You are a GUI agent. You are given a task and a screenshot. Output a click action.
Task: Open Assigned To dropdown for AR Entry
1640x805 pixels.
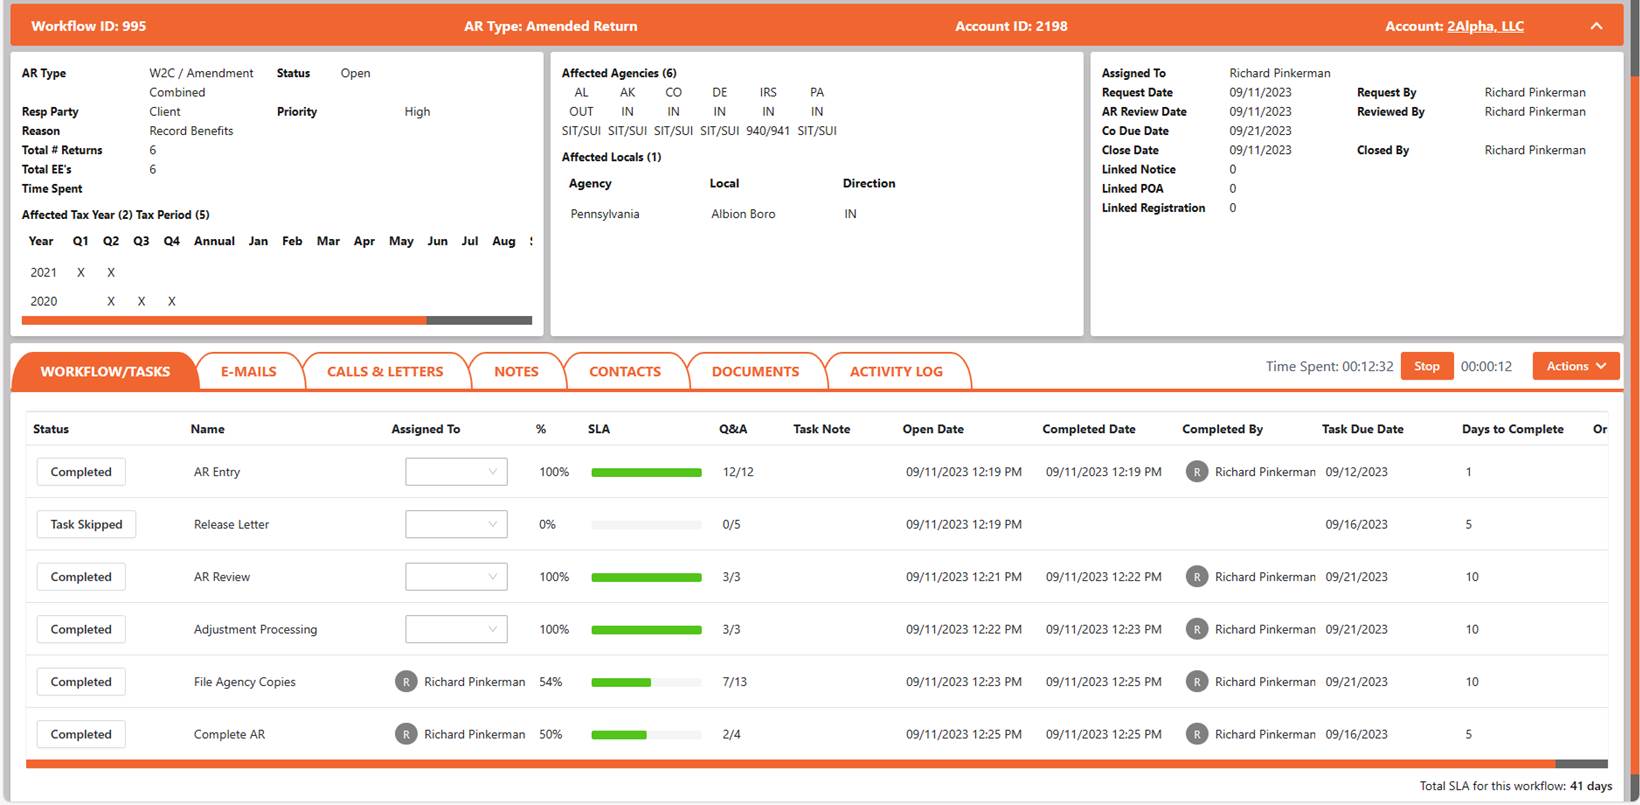[x=456, y=472]
